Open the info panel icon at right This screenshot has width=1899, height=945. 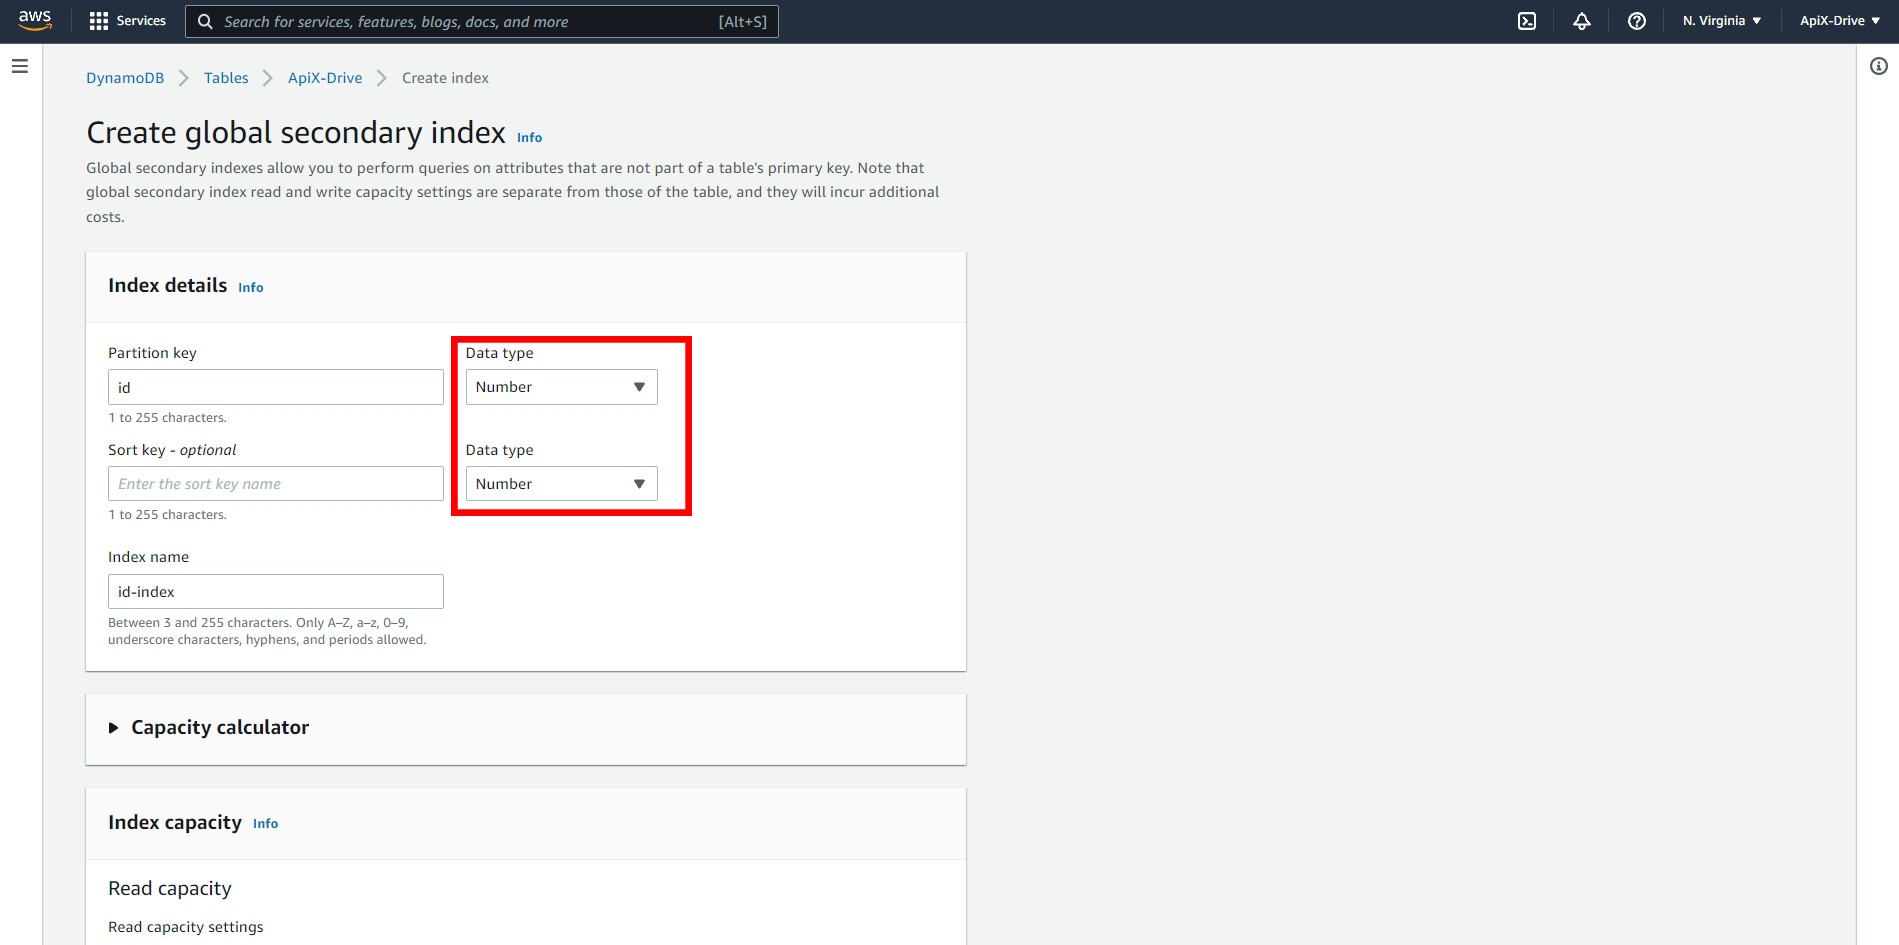click(x=1879, y=66)
